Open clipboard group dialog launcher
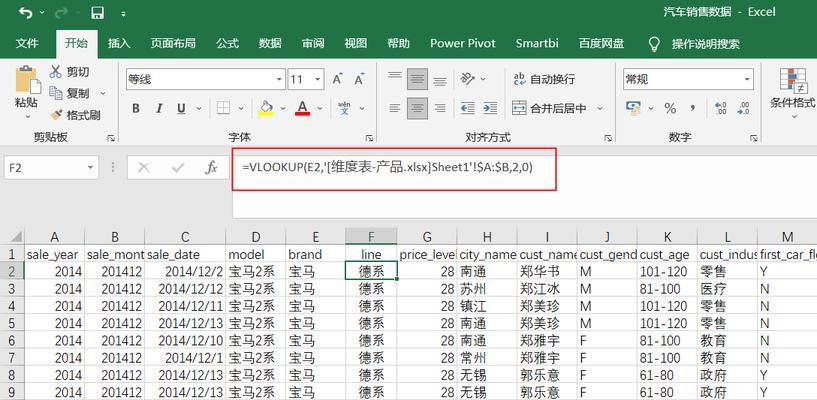 [x=111, y=138]
